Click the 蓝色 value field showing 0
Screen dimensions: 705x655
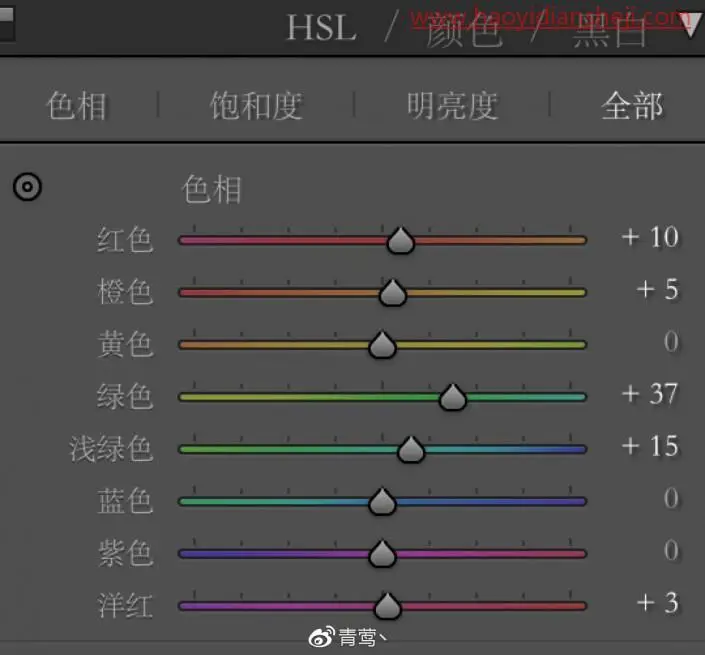point(671,498)
